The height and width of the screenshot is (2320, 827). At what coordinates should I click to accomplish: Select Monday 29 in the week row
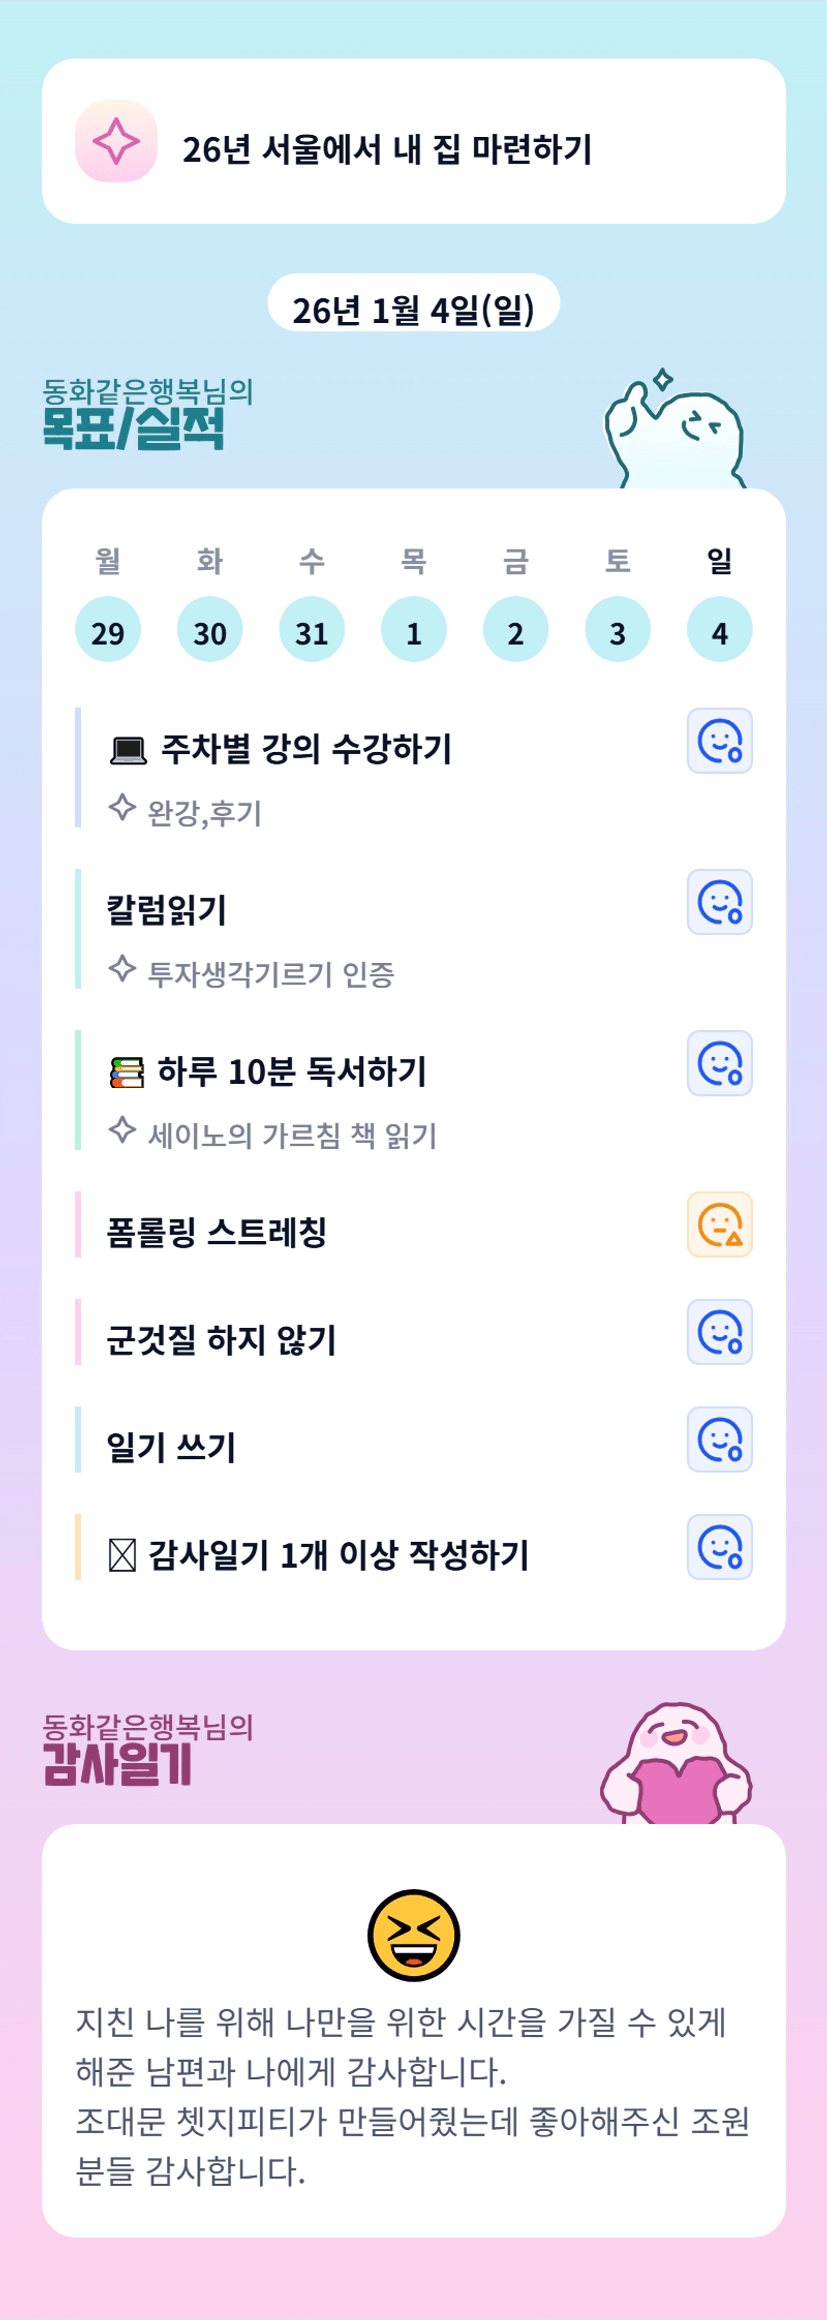click(108, 630)
